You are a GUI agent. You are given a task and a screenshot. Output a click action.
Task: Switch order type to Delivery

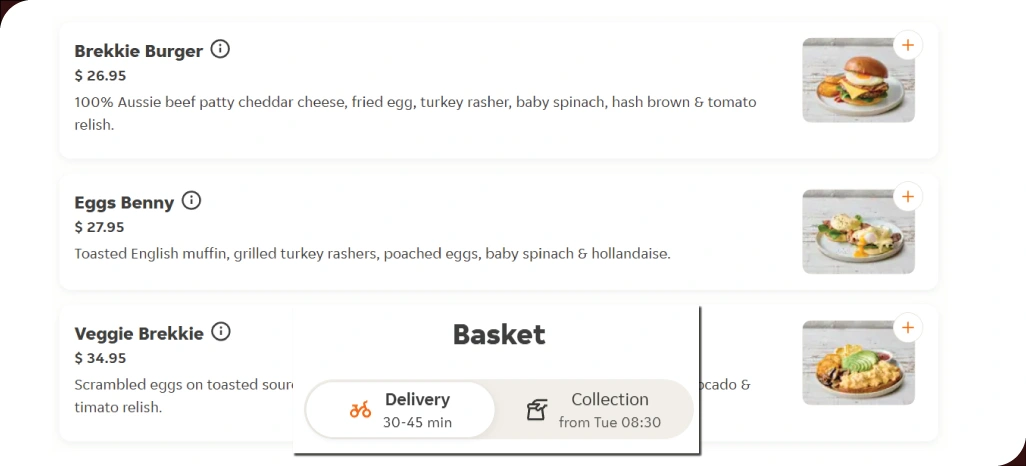(x=400, y=410)
